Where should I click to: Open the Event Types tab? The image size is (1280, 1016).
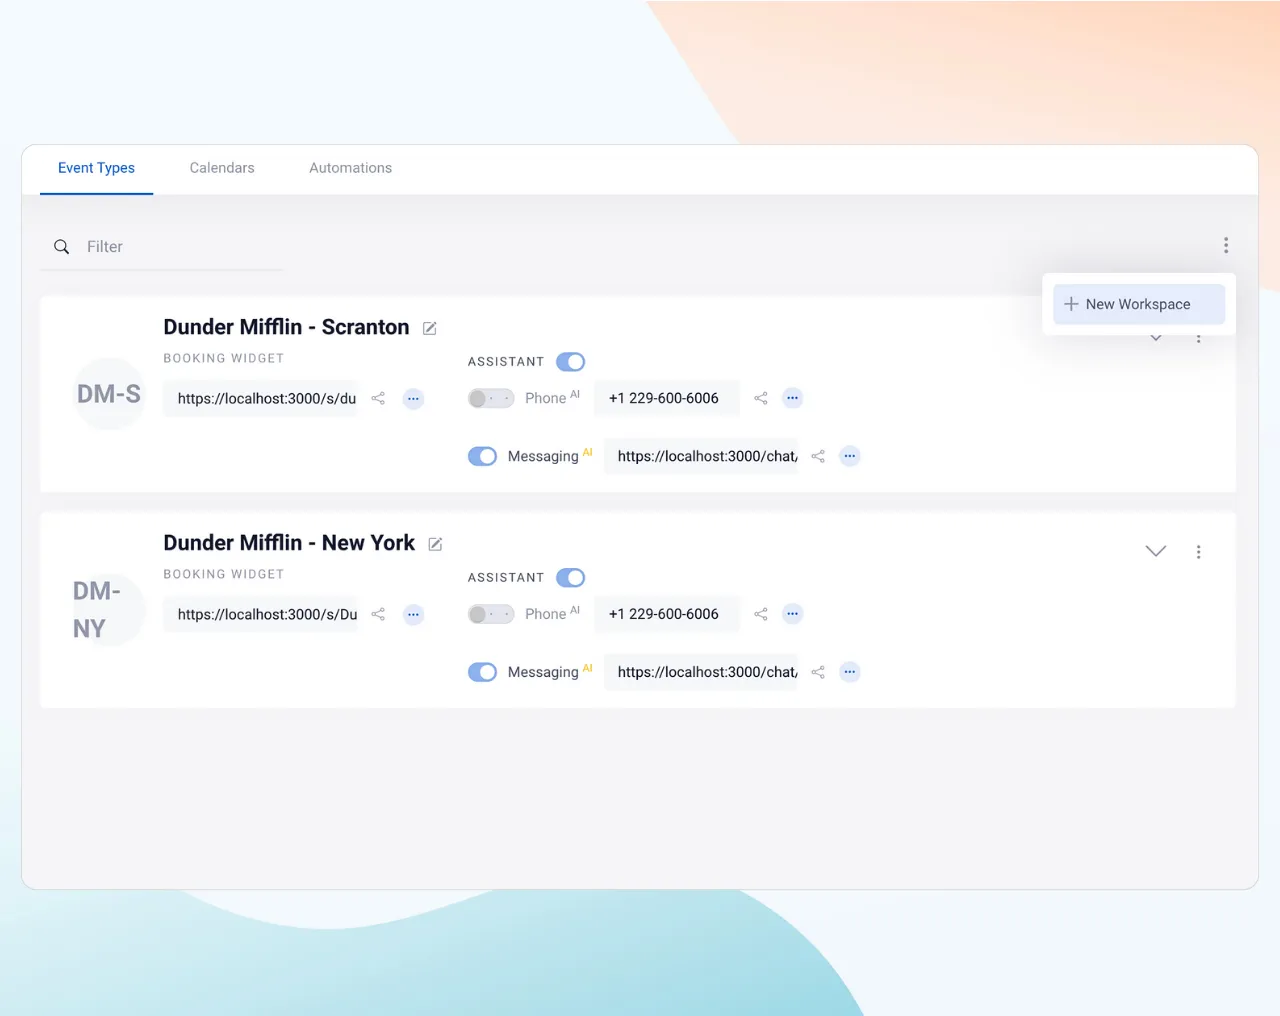click(96, 168)
